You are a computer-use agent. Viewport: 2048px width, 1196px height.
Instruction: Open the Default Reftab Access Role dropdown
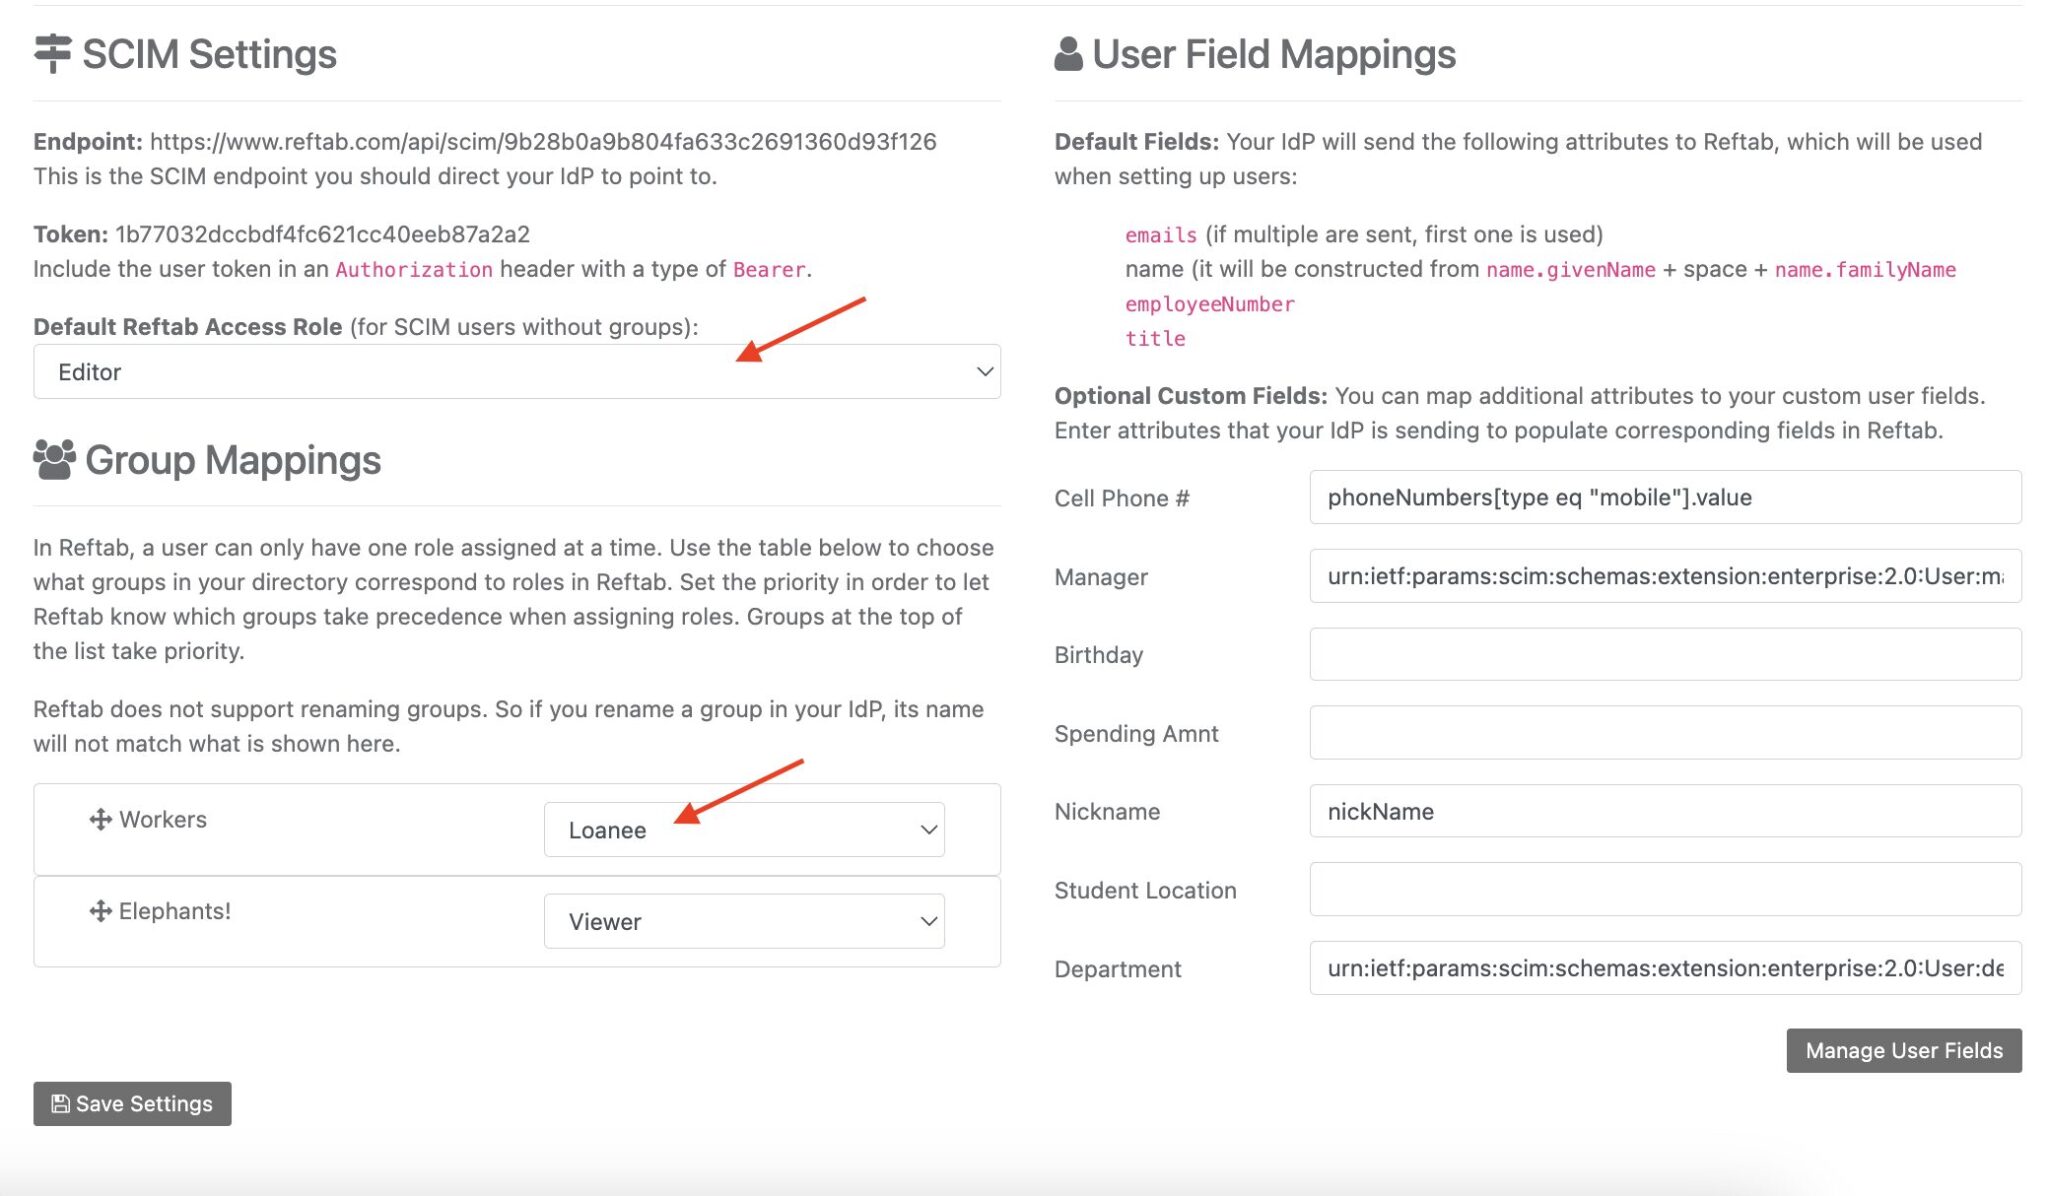point(516,371)
